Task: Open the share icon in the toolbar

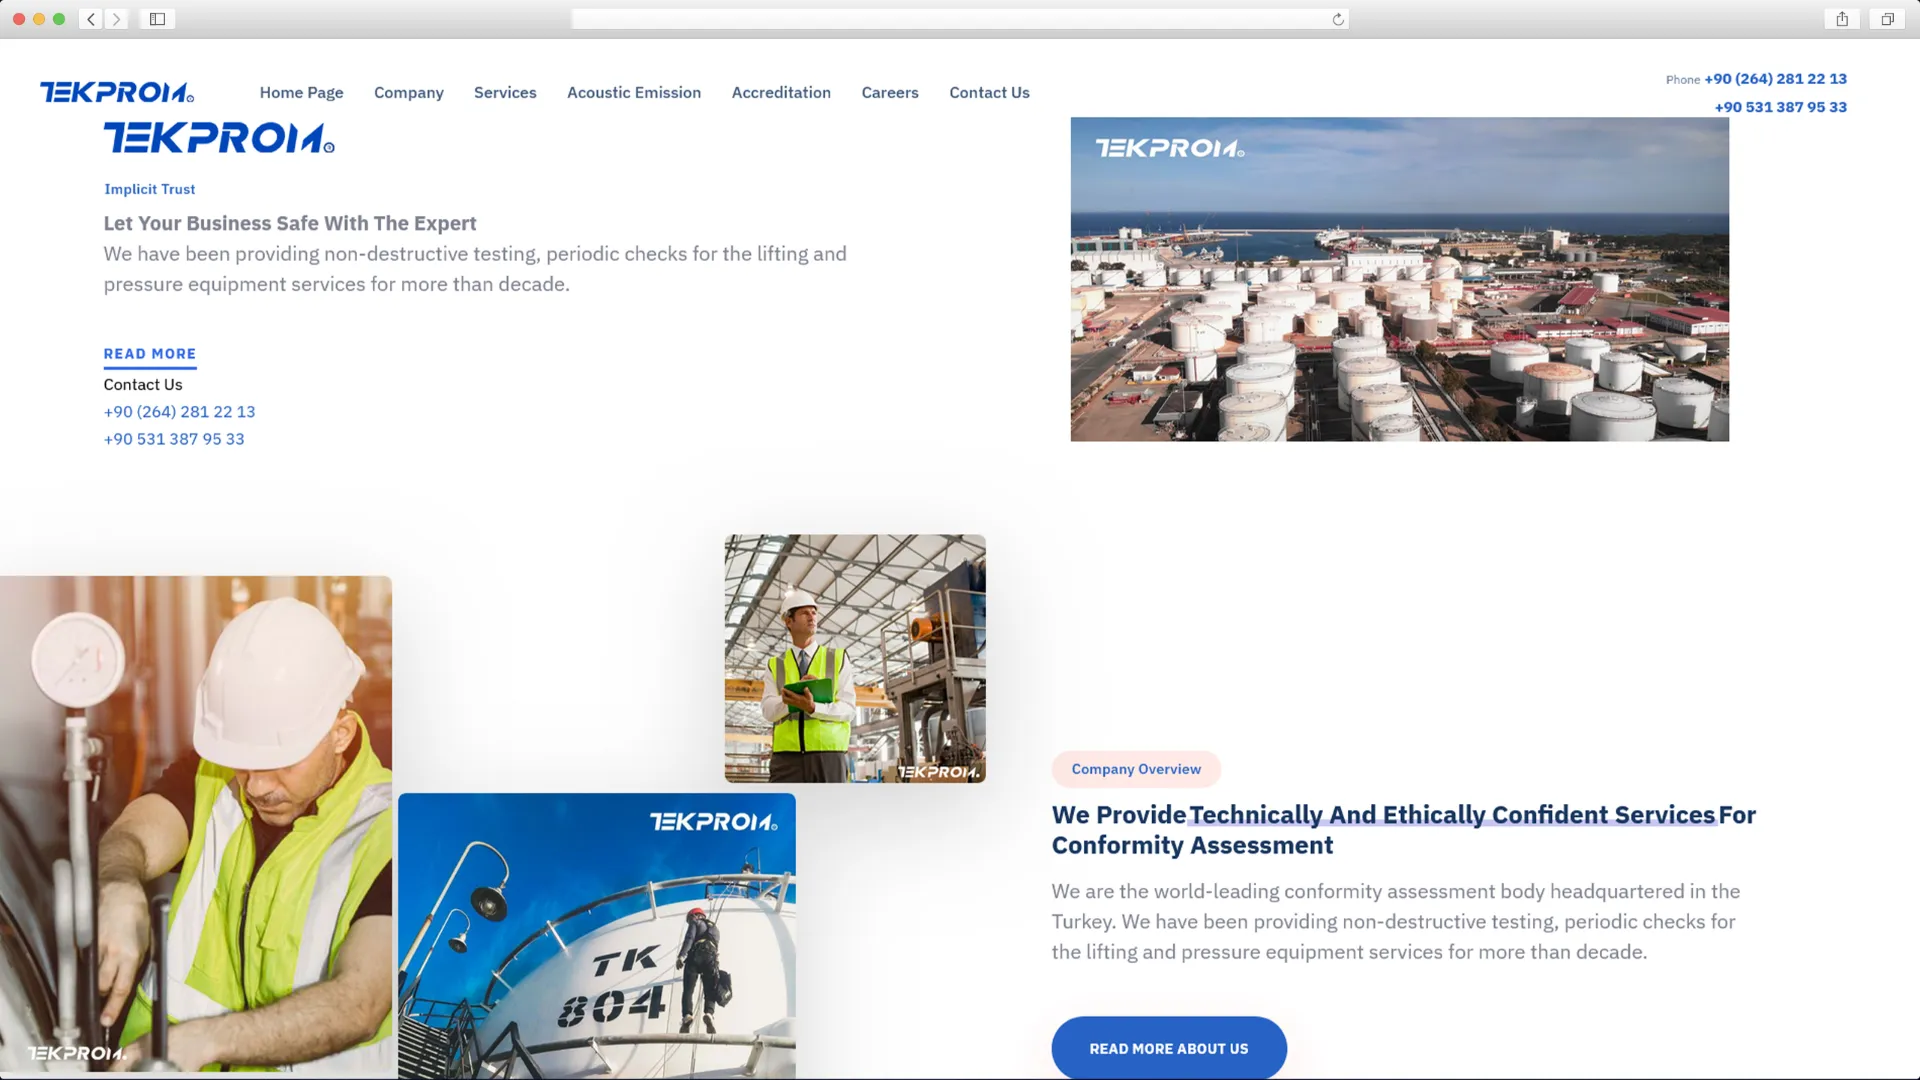Action: pos(1842,19)
